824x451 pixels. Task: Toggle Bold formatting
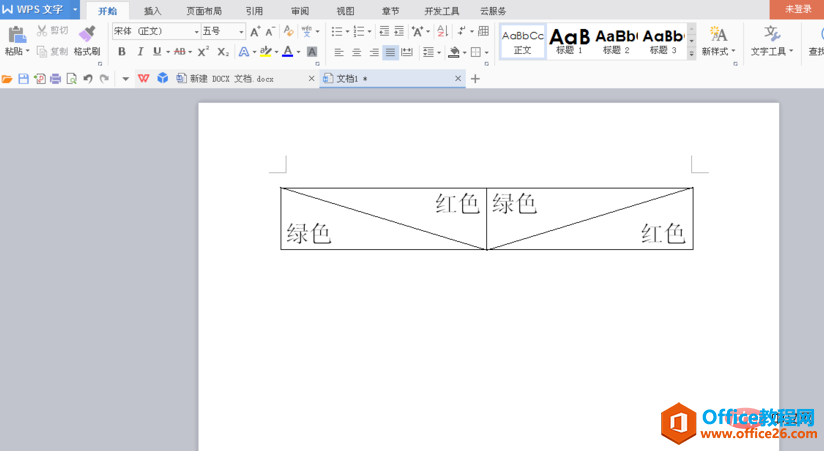[122, 52]
